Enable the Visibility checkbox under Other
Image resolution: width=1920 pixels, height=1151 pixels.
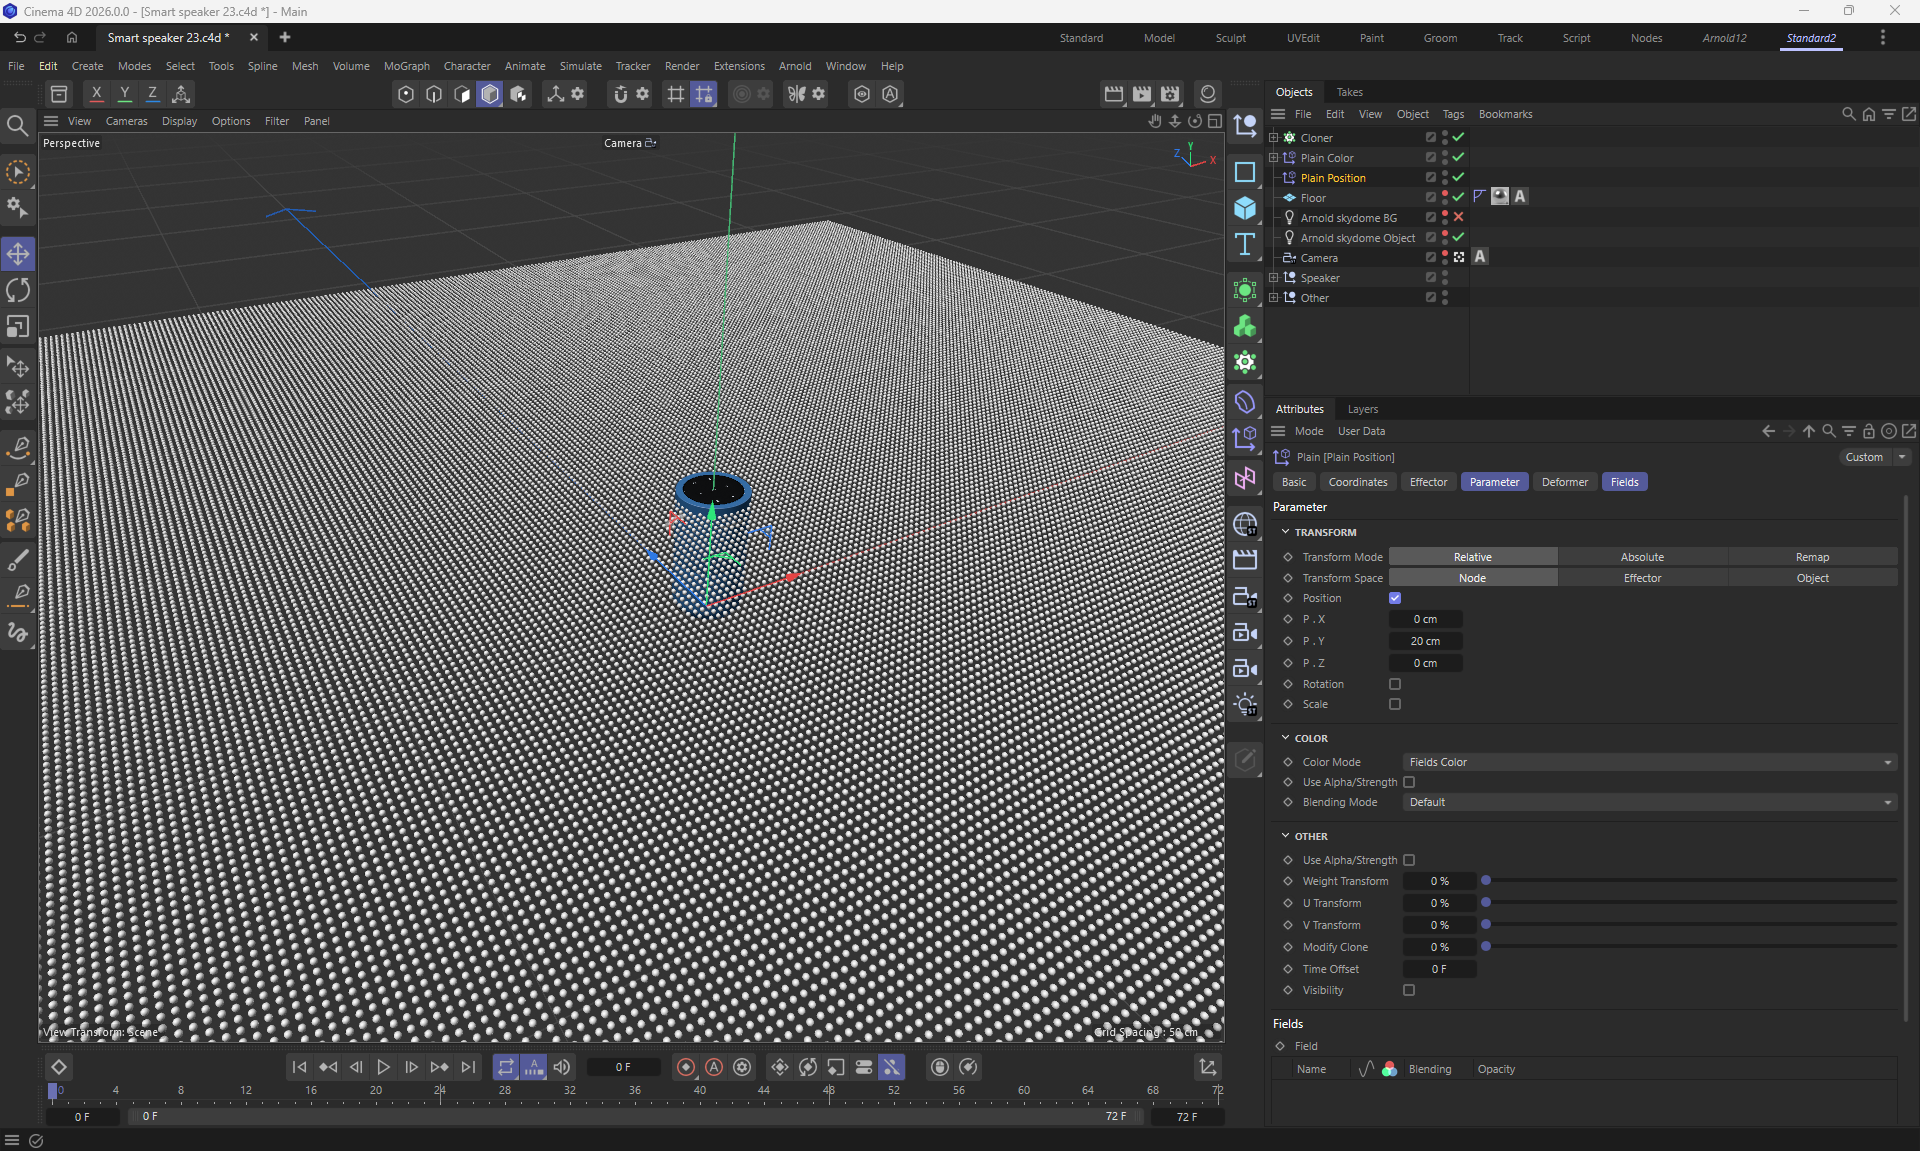(x=1409, y=990)
